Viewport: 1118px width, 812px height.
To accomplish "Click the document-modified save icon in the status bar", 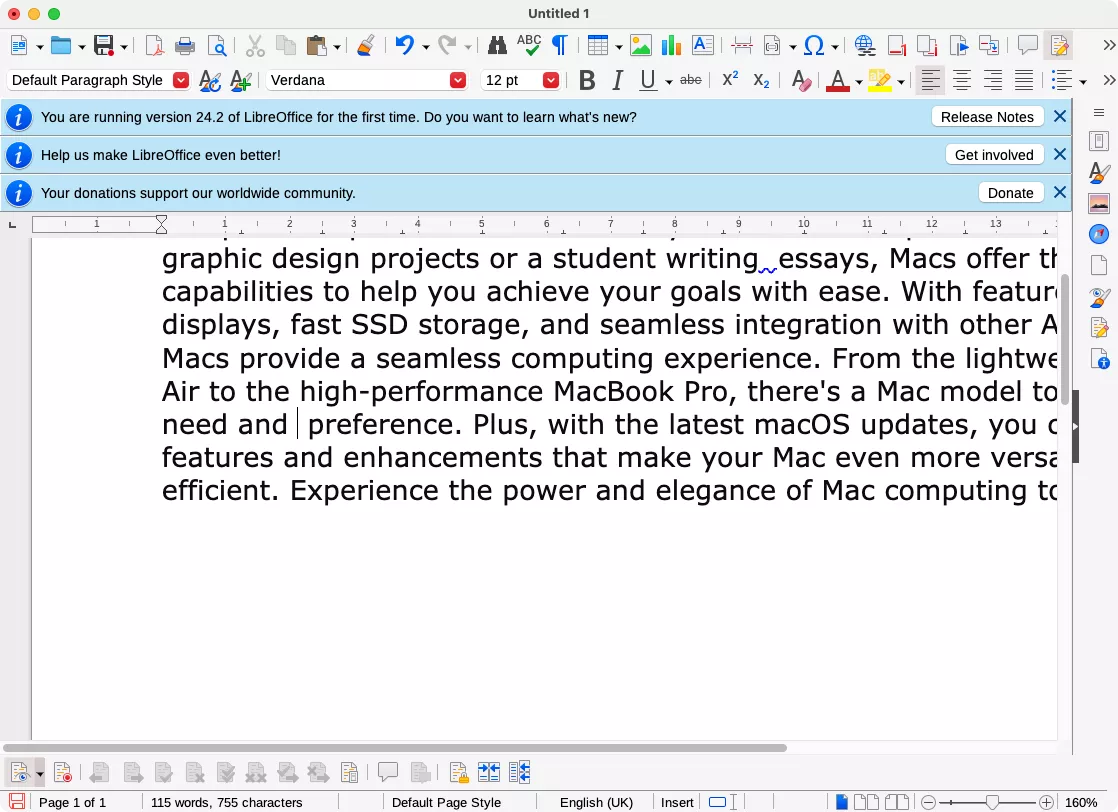I will (17, 802).
